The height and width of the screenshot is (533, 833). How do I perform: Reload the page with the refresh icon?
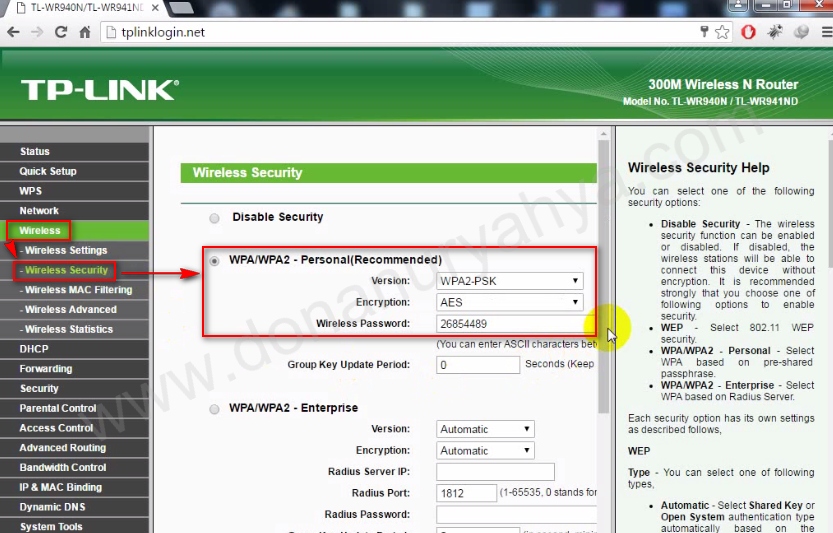(x=61, y=32)
